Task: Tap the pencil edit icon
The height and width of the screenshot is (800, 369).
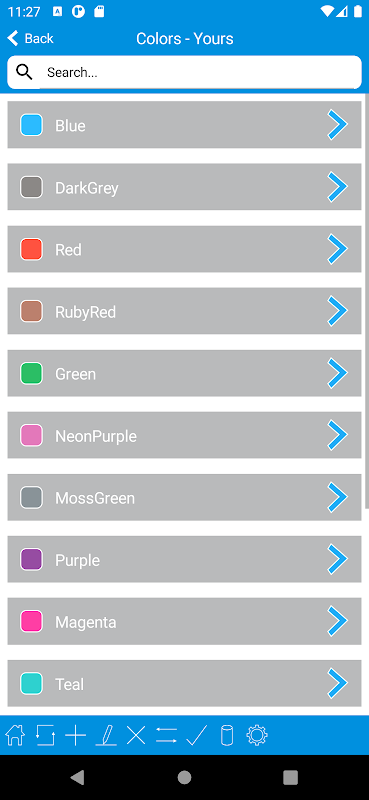Action: click(106, 735)
